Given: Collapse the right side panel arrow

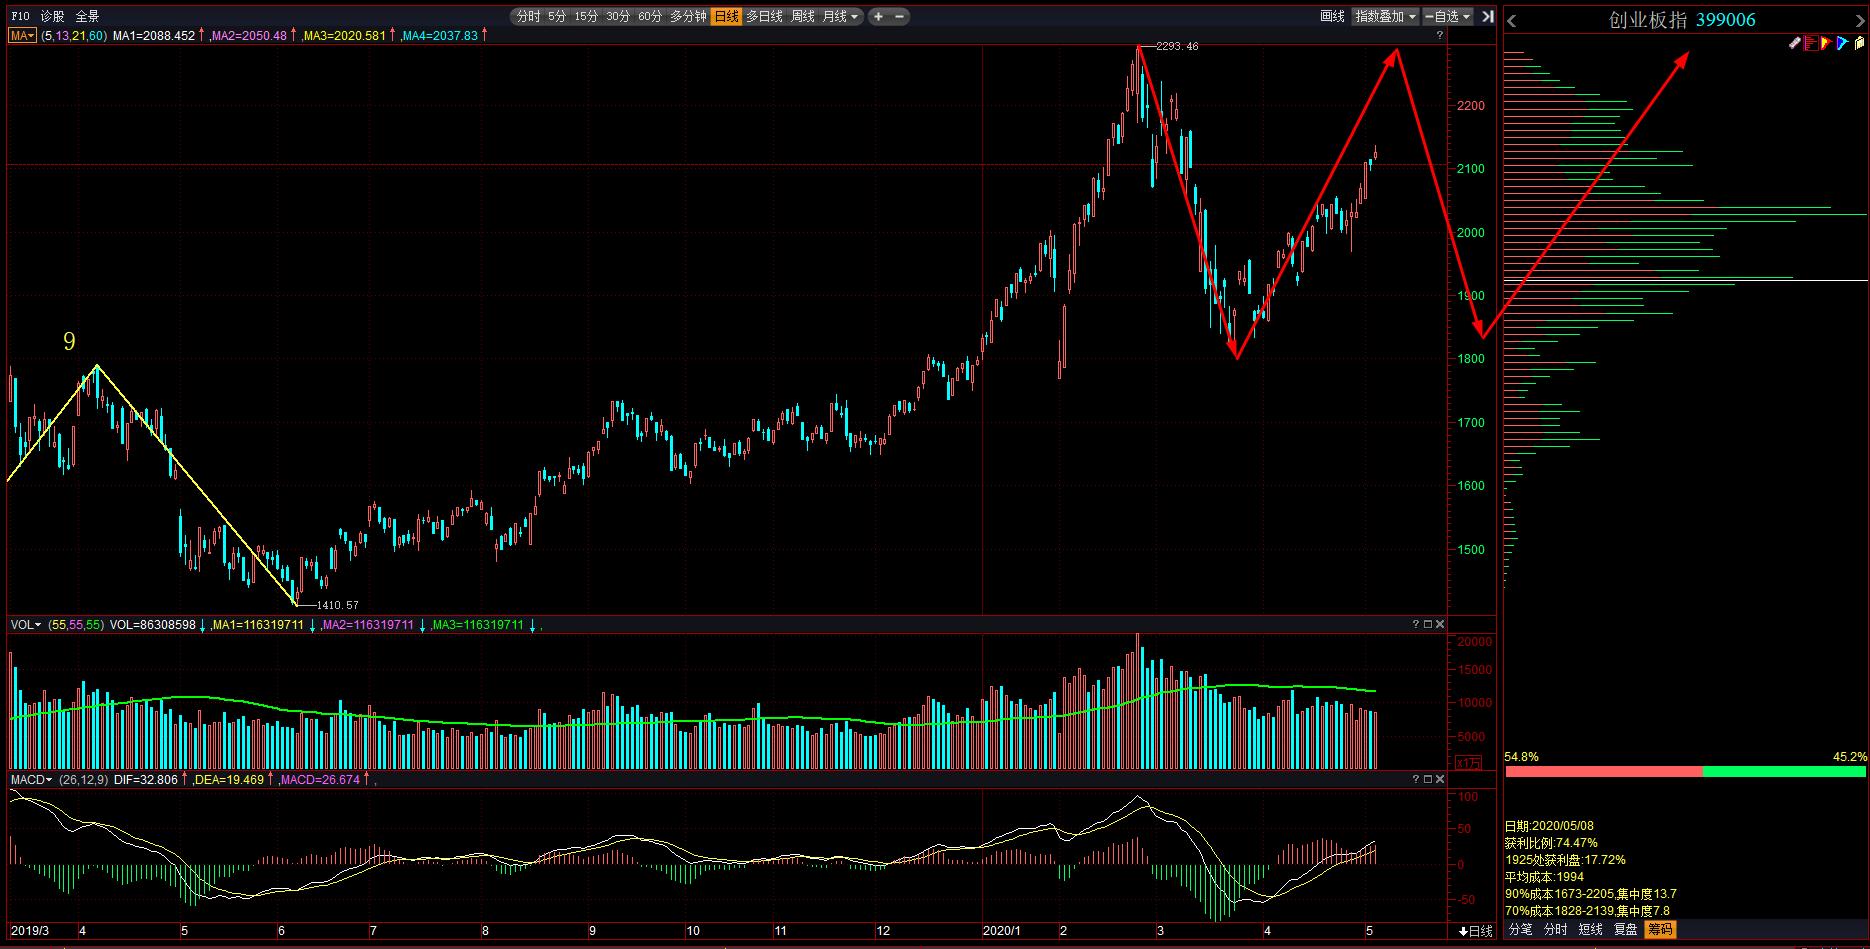Looking at the screenshot, I should click(x=1487, y=17).
